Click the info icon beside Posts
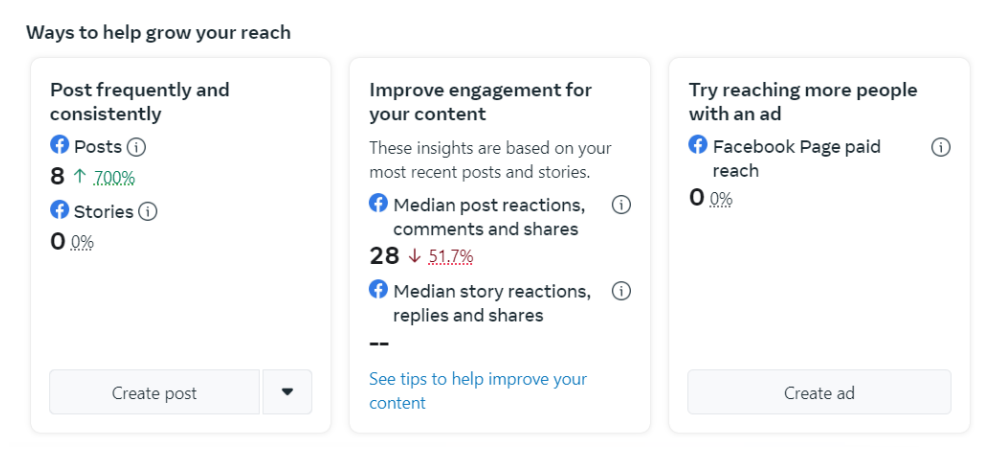Viewport: 994px width, 473px height. (x=137, y=147)
